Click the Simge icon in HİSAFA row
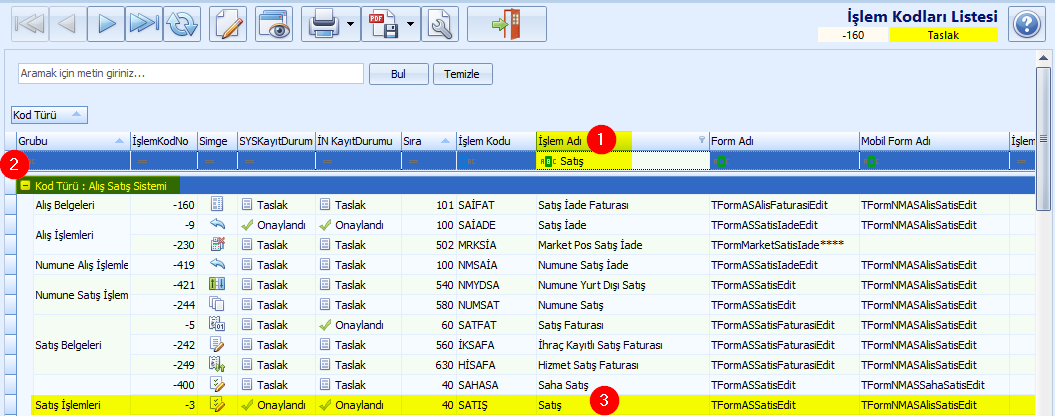1055x416 pixels. (x=217, y=366)
